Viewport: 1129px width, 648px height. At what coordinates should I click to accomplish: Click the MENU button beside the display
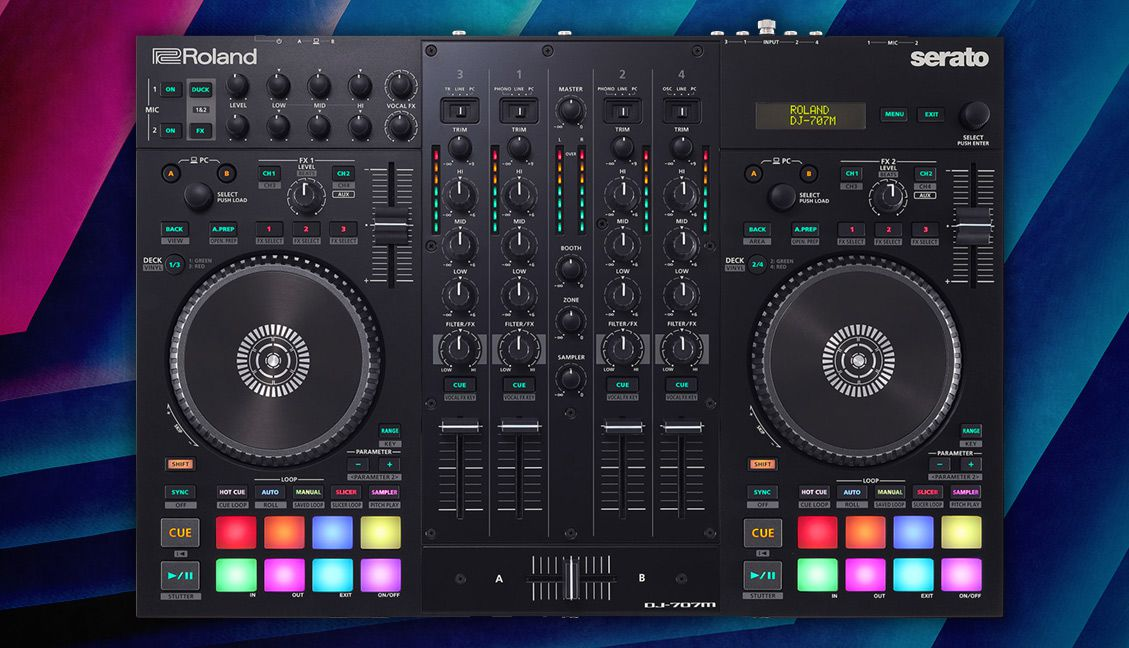pyautogui.click(x=894, y=114)
